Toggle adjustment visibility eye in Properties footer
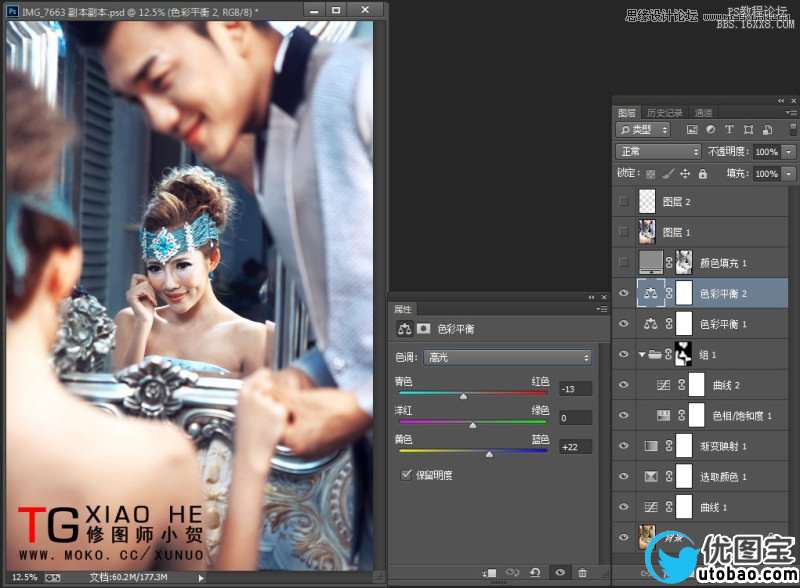Screen dimensions: 800x588 (x=560, y=573)
